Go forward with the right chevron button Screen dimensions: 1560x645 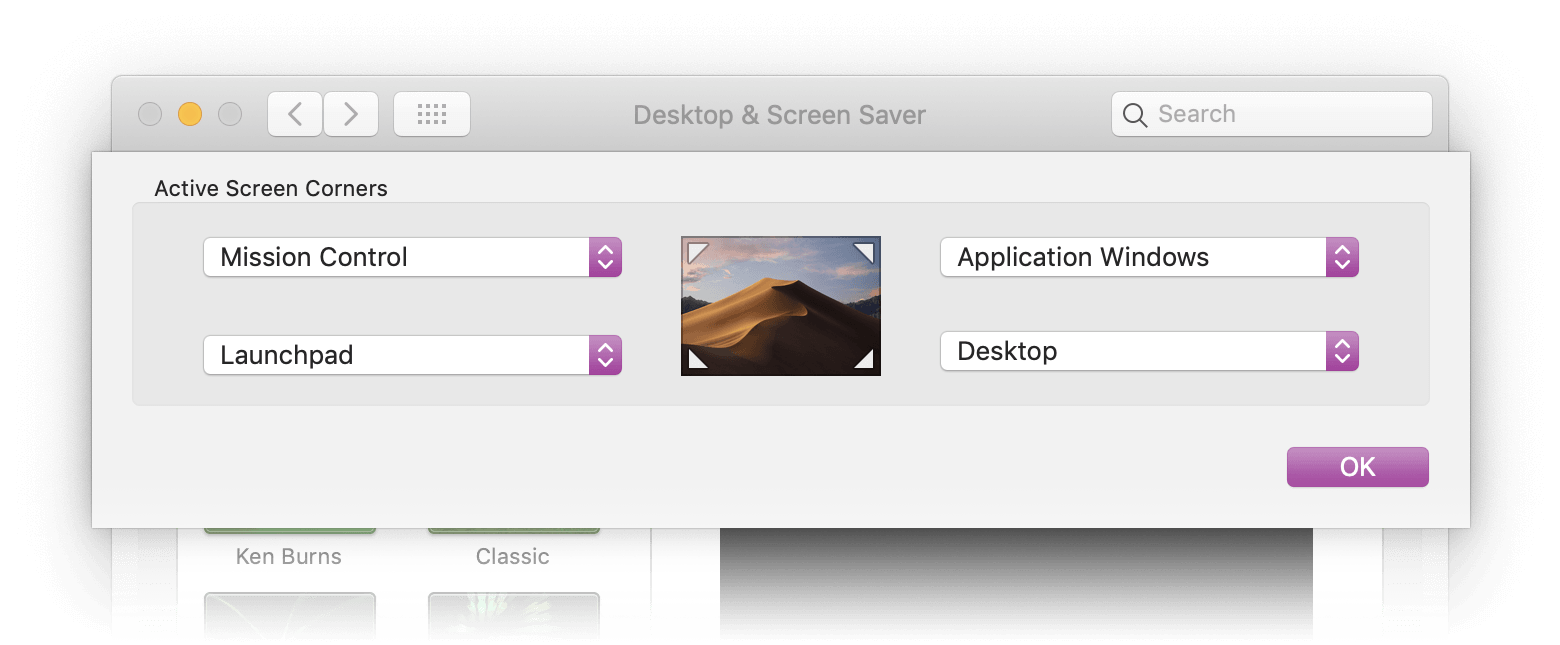tap(351, 114)
